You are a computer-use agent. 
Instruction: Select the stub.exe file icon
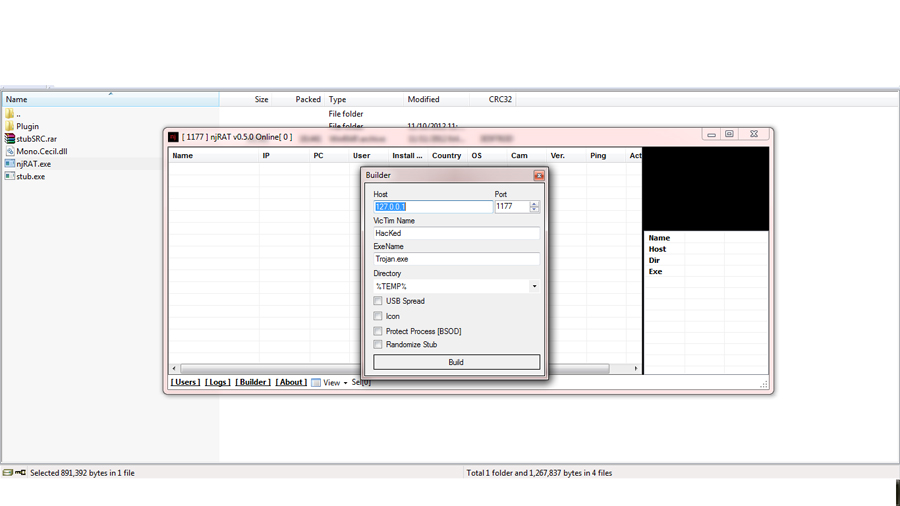[x=10, y=176]
